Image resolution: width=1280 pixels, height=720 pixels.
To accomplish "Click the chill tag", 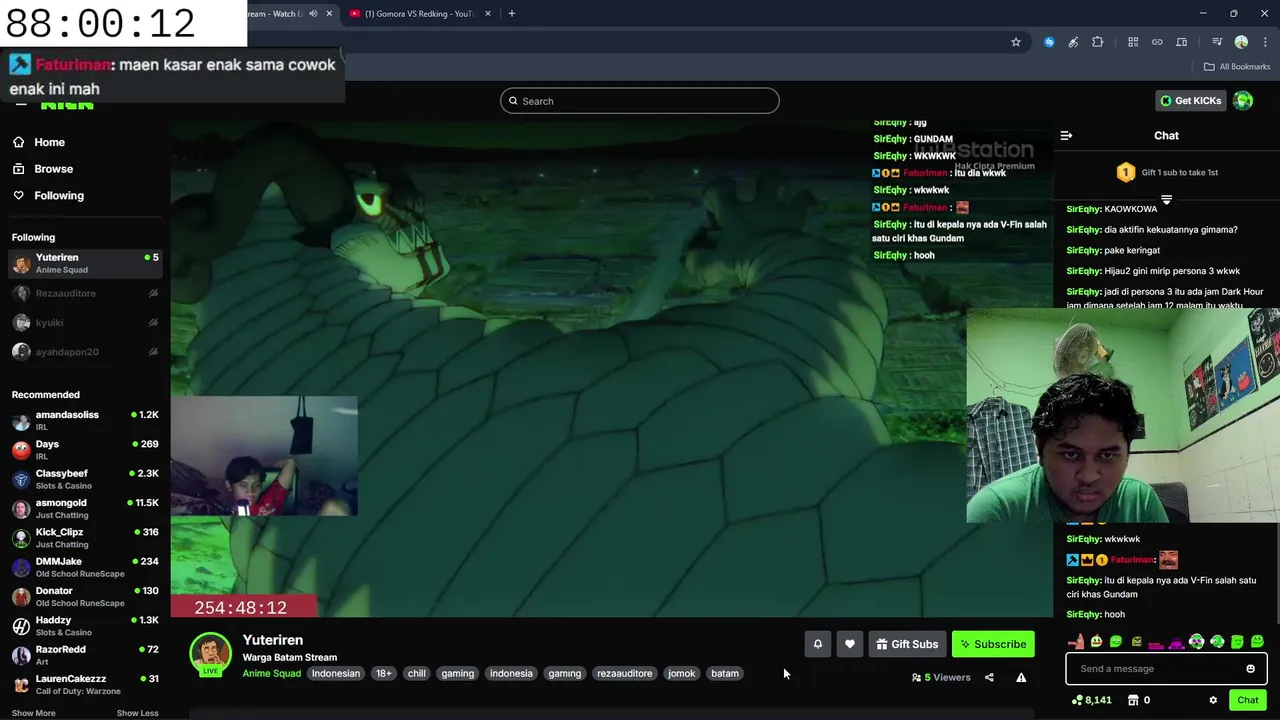I will tap(417, 673).
